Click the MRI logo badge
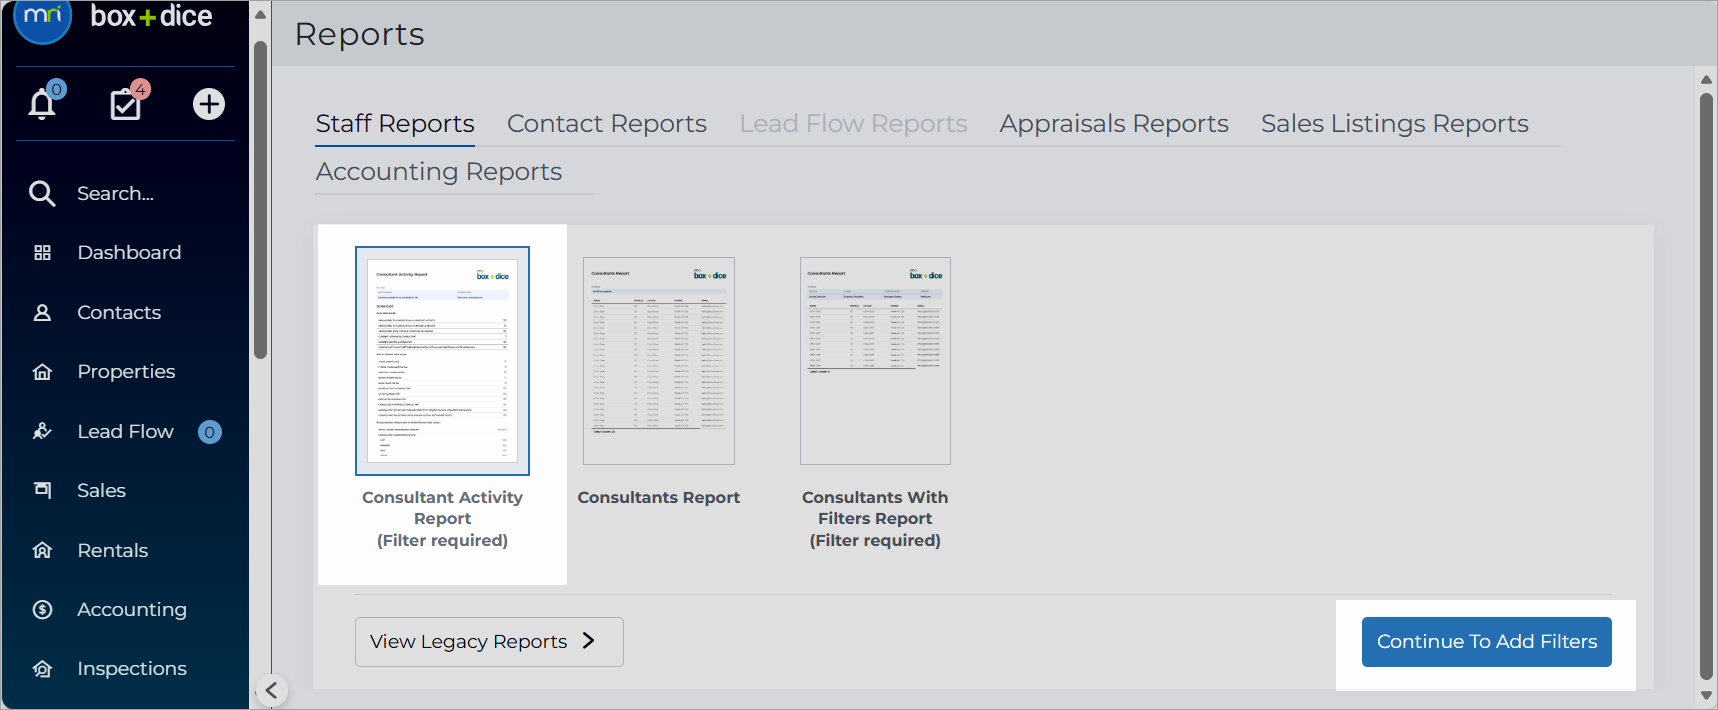Screen dimensions: 1718x710 click(x=43, y=18)
